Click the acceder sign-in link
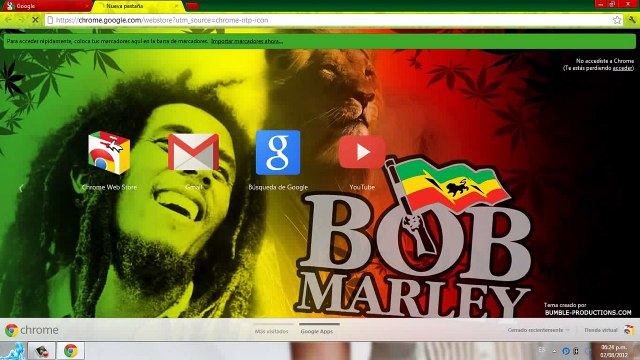Screen dimensions: 640x360 click(622, 68)
